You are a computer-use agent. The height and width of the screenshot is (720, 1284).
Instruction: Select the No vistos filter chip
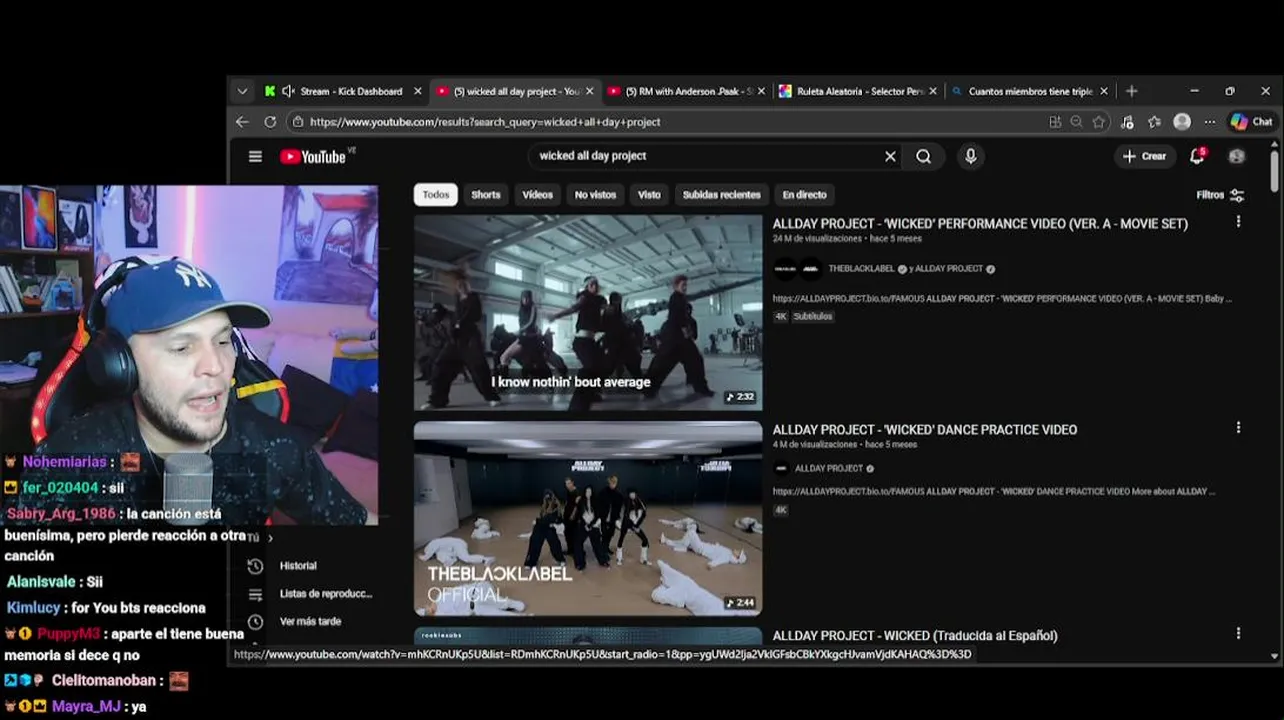click(x=595, y=195)
